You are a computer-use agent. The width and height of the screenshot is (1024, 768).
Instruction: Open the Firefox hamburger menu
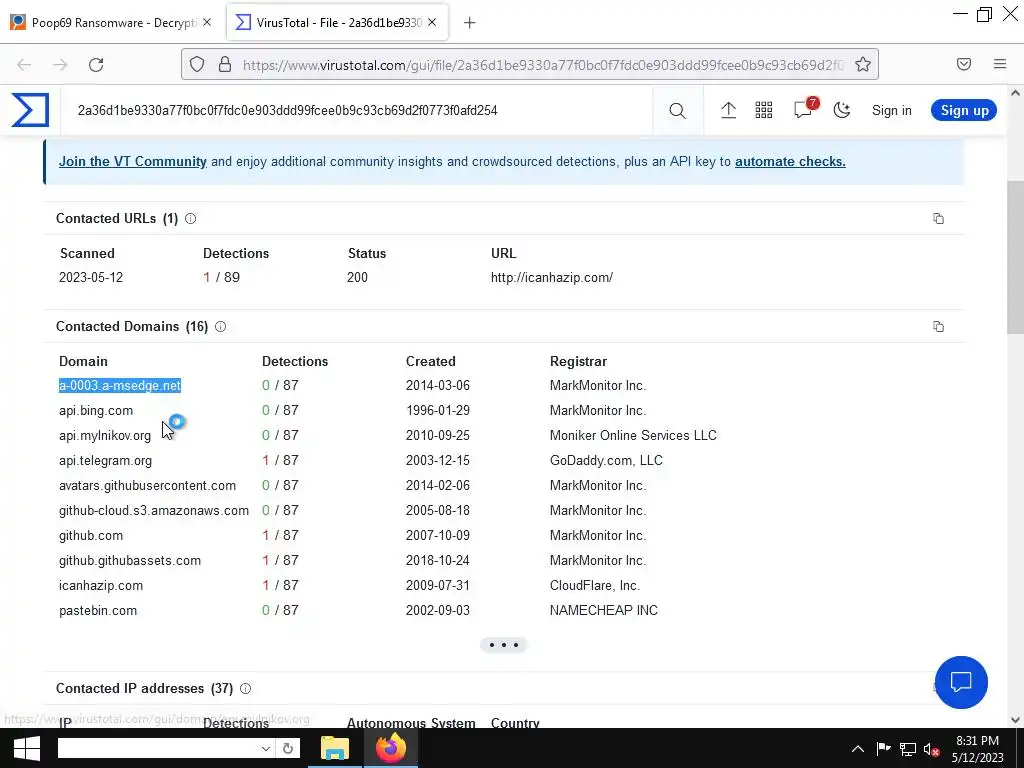click(1000, 64)
